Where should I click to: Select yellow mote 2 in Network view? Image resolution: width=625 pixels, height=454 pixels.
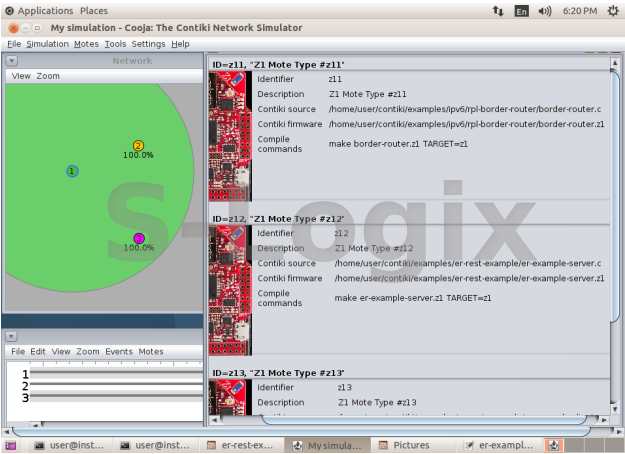(138, 145)
